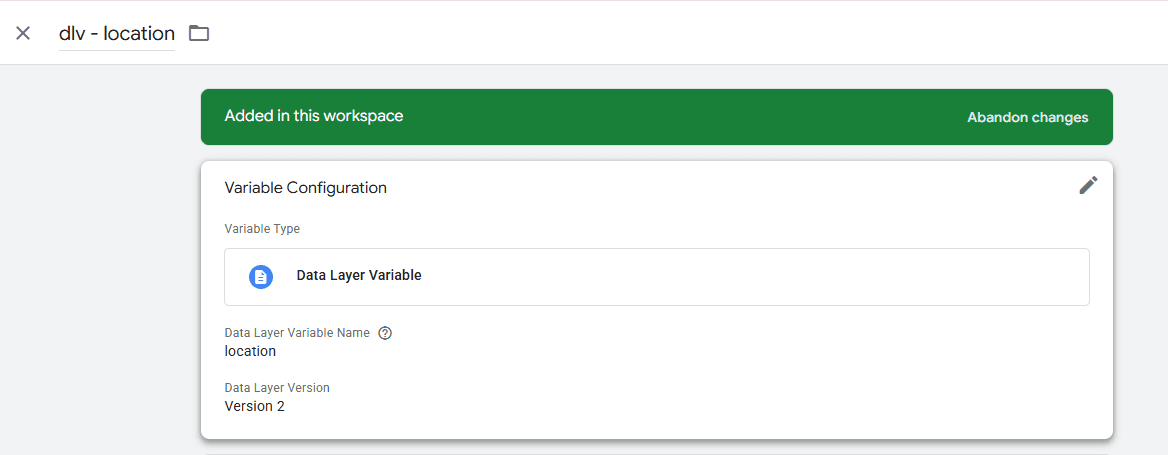Click the bold 'Data Layer Variable' type text
1168x455 pixels.
359,276
